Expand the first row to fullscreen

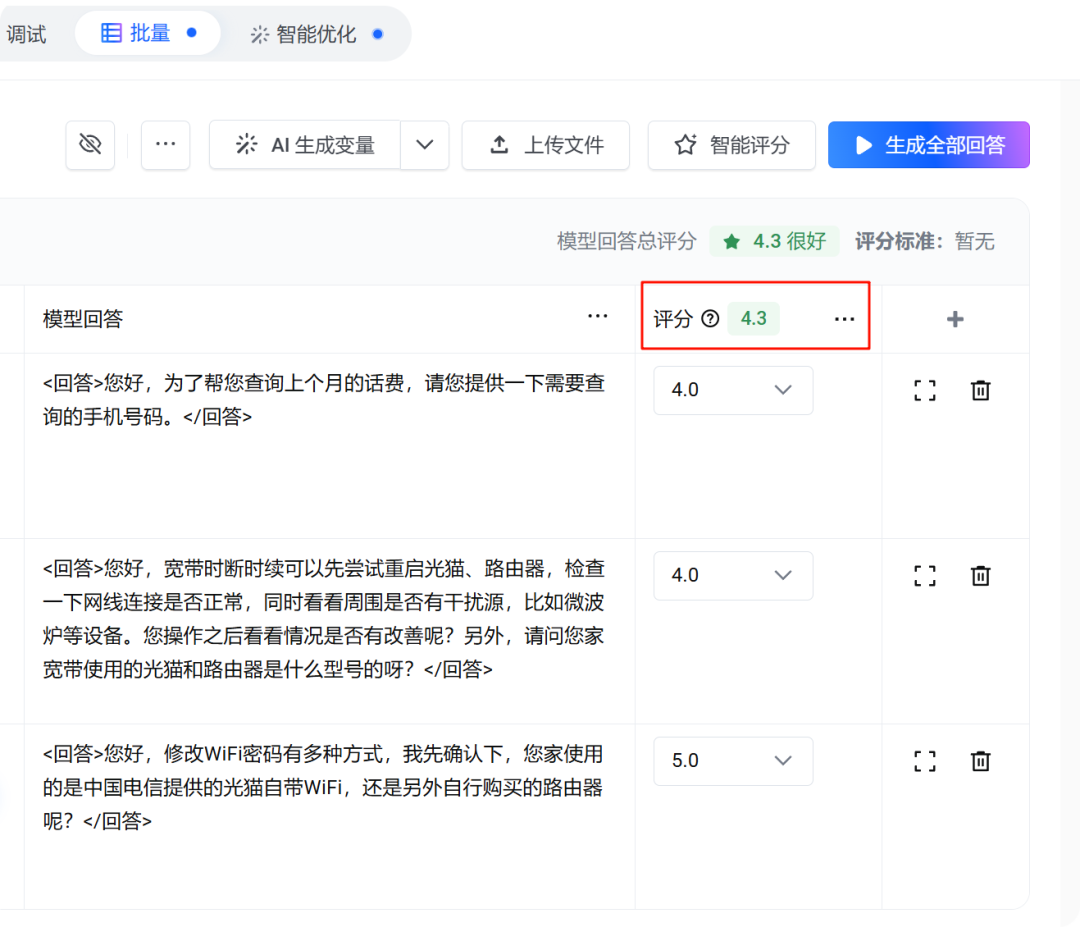click(925, 390)
